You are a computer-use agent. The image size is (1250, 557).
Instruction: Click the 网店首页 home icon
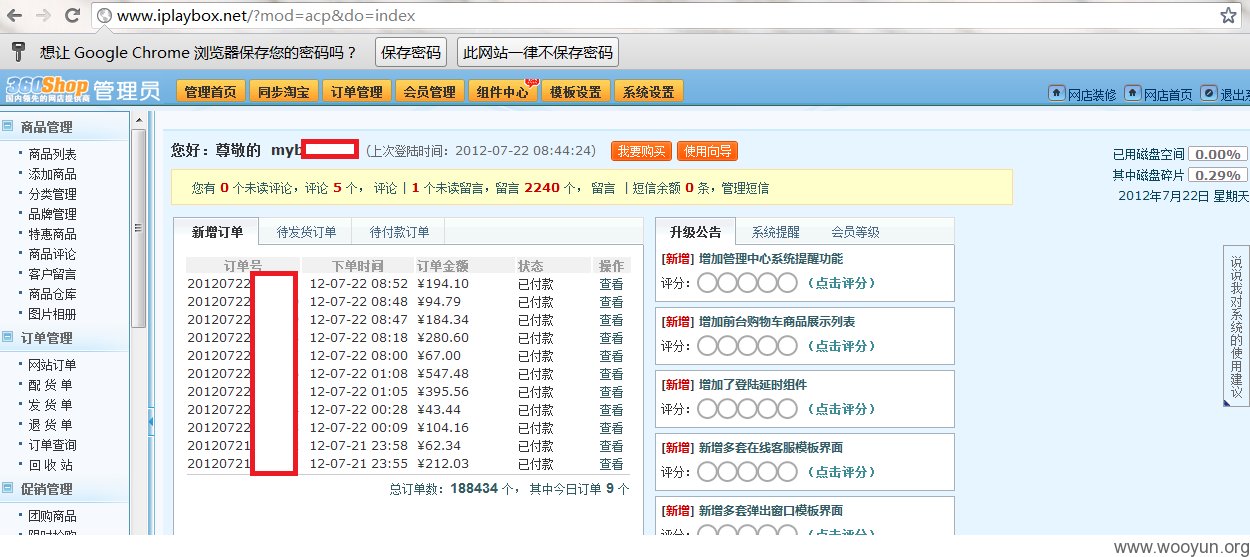coord(1132,93)
